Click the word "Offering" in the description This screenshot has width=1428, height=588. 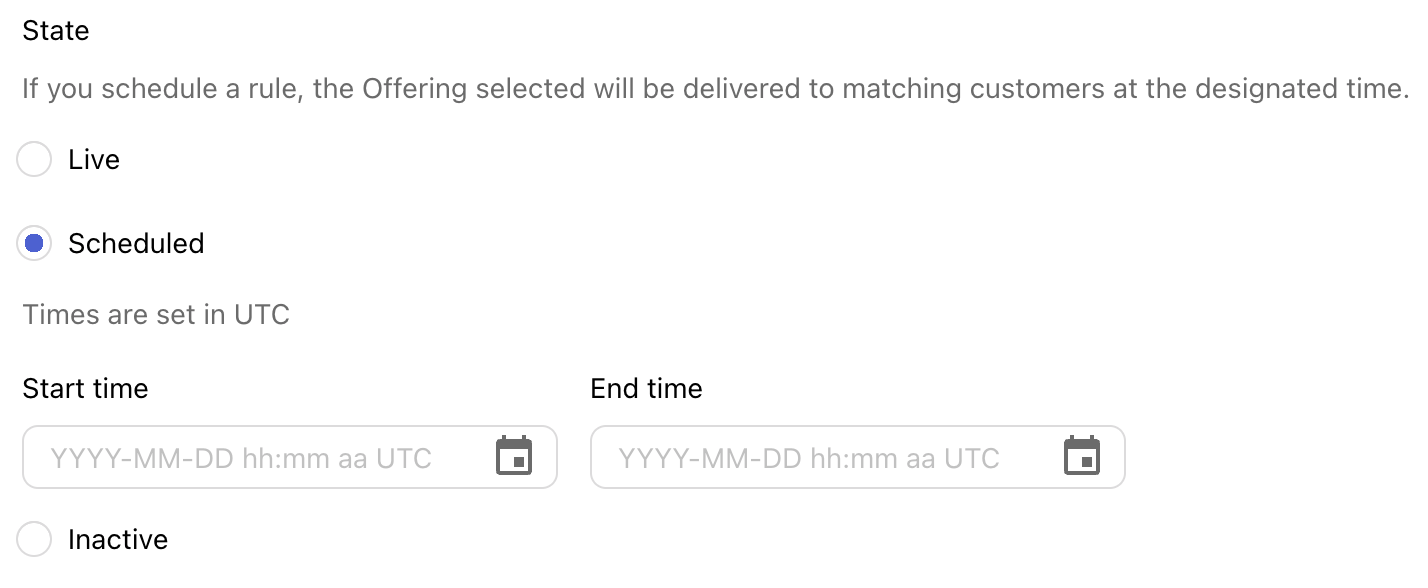[x=414, y=89]
